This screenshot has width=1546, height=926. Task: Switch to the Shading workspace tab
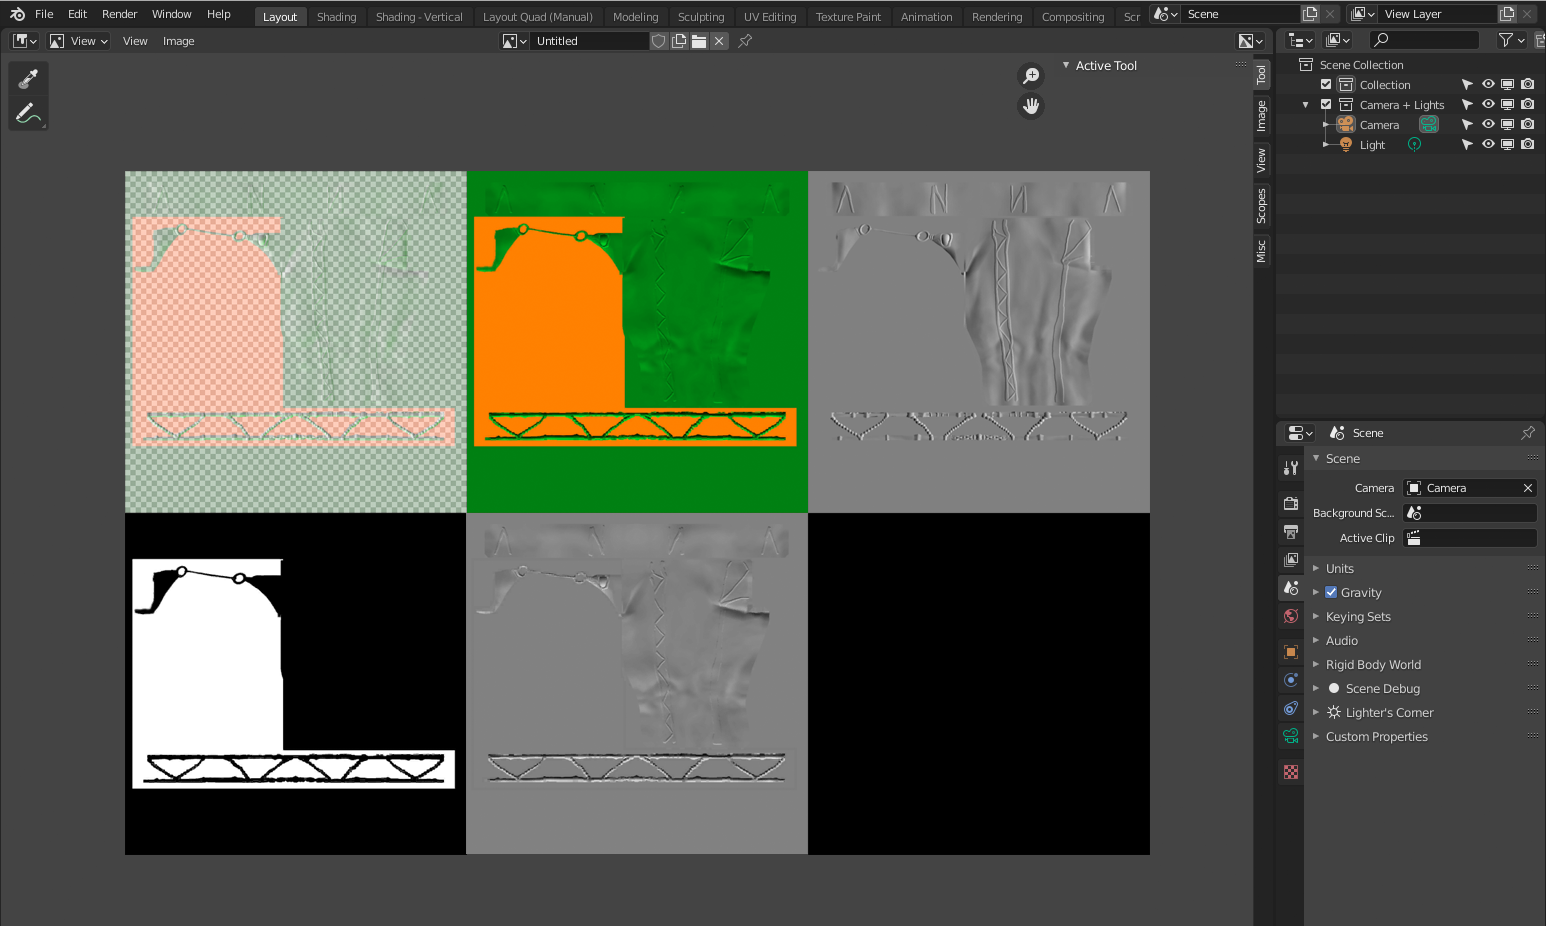336,17
